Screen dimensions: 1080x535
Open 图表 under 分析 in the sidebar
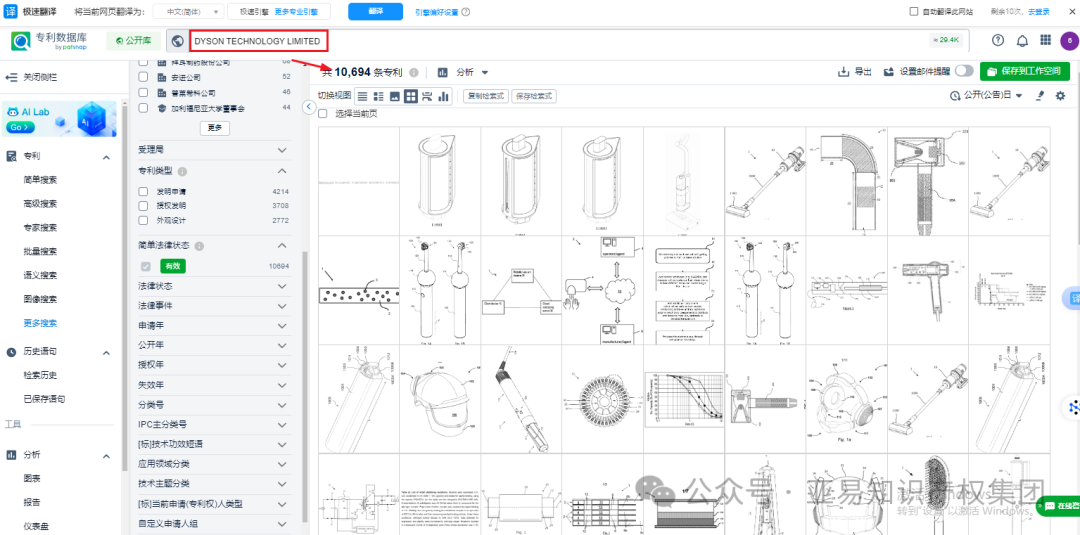tap(32, 479)
